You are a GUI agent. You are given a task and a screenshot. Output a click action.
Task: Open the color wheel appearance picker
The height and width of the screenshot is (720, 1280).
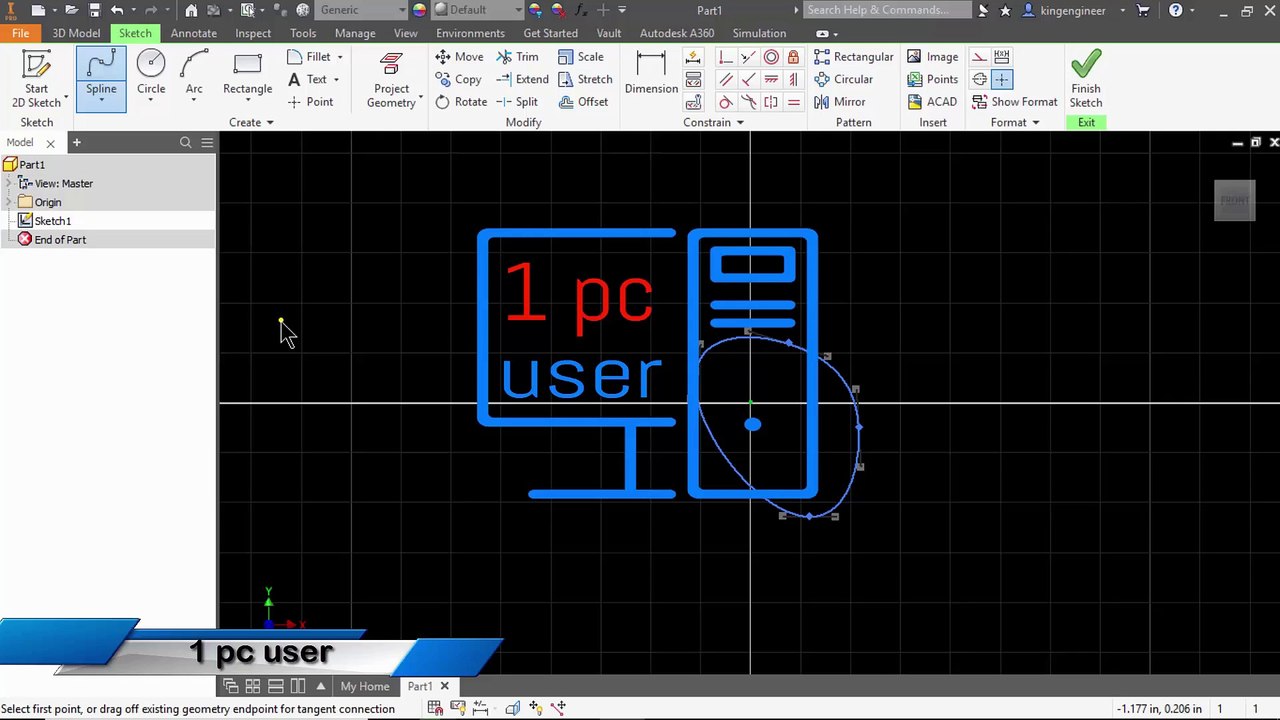click(418, 10)
